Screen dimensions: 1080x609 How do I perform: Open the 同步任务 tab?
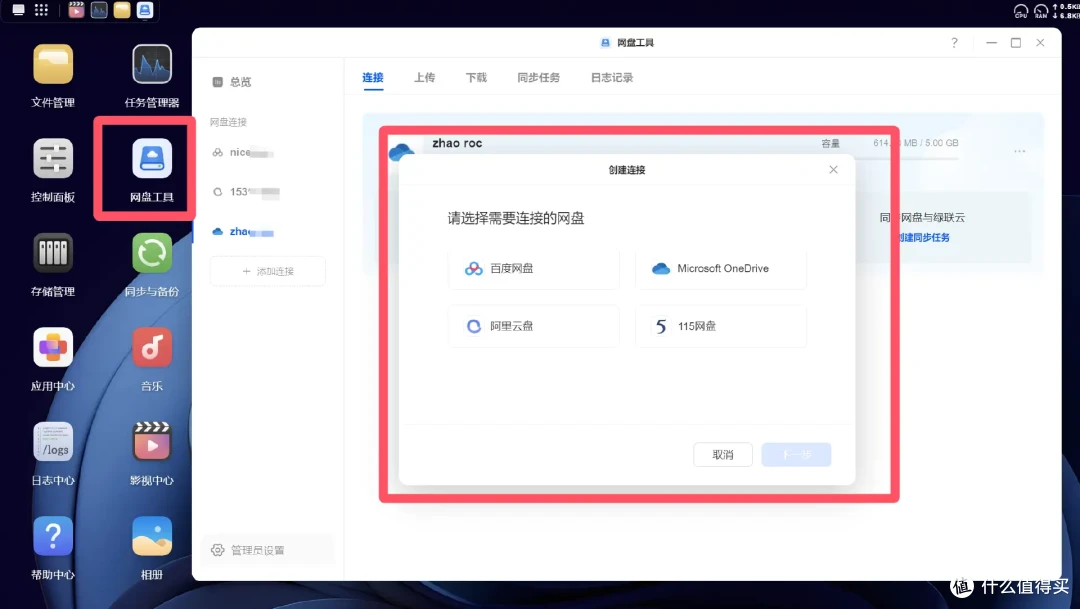(x=539, y=78)
